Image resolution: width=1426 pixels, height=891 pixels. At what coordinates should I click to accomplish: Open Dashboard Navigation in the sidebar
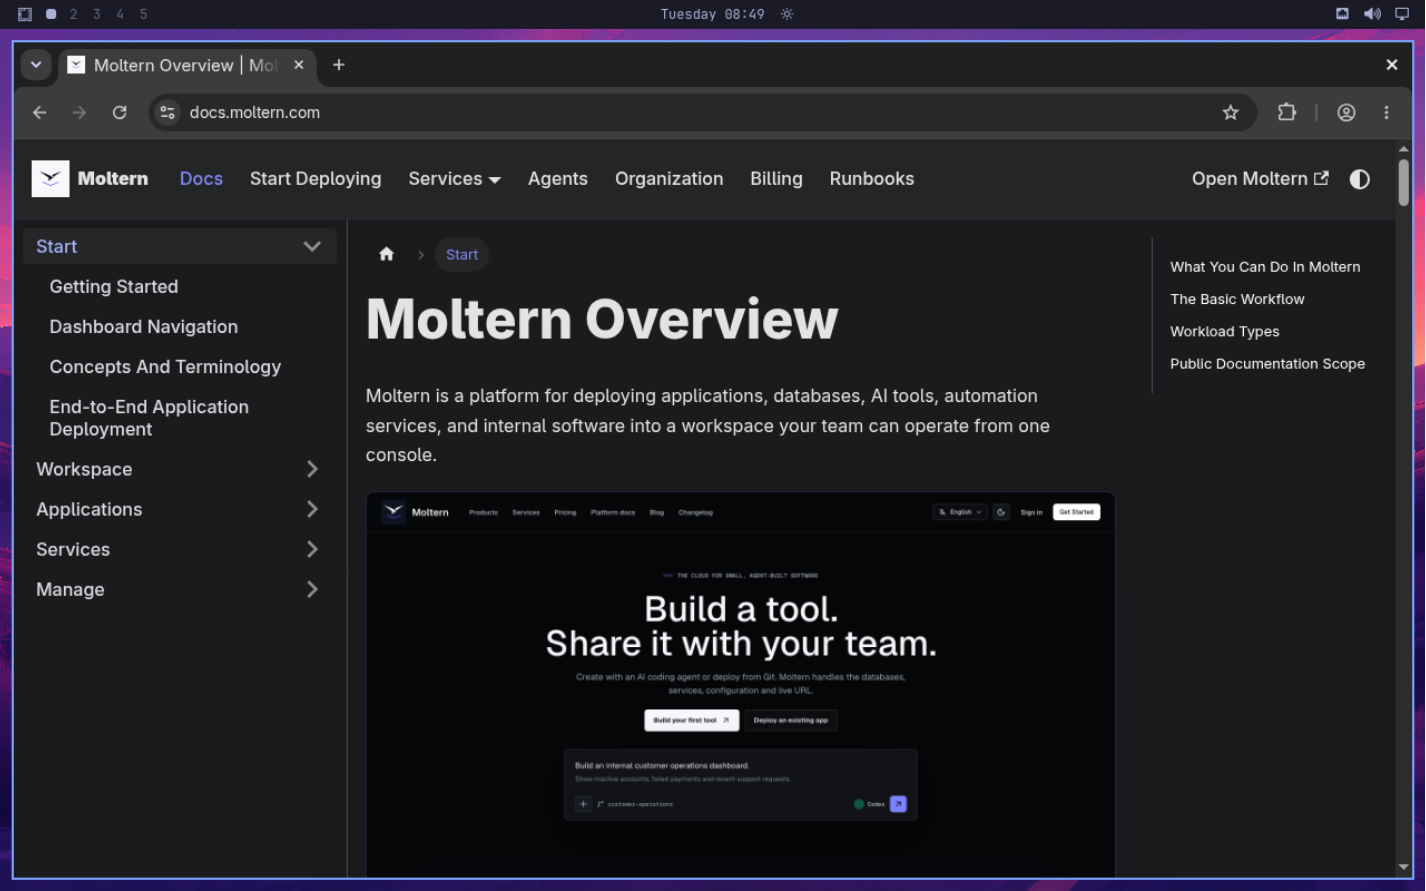(144, 327)
